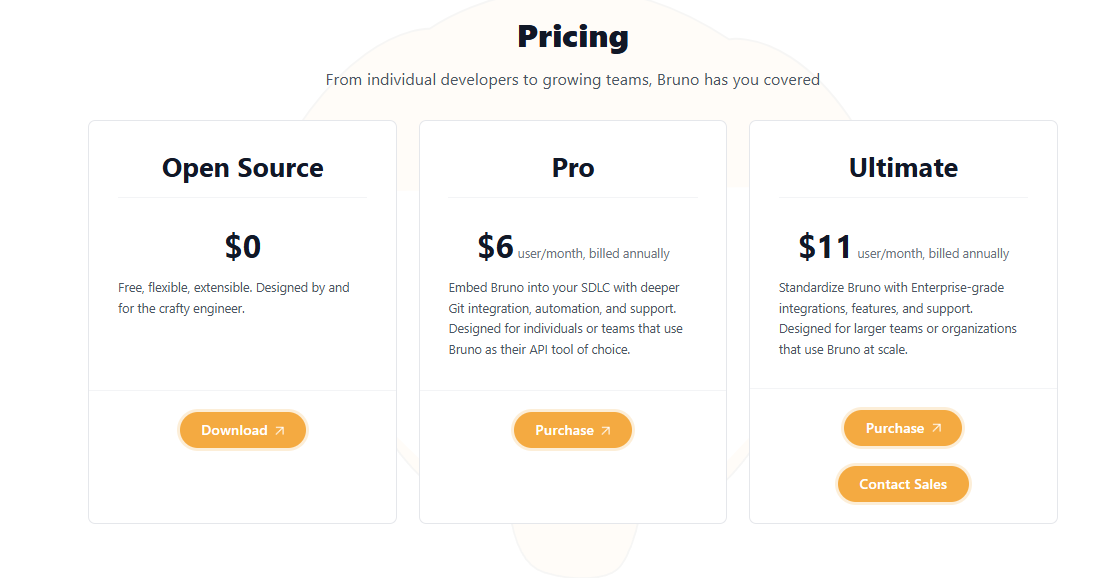Click the arrow icon on Download button
Image resolution: width=1109 pixels, height=578 pixels.
tap(280, 430)
